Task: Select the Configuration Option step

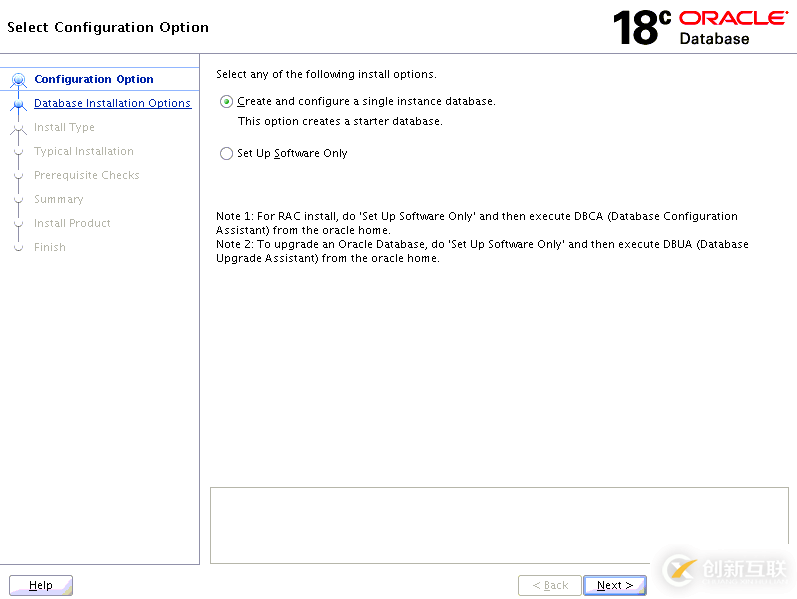Action: pyautogui.click(x=94, y=79)
